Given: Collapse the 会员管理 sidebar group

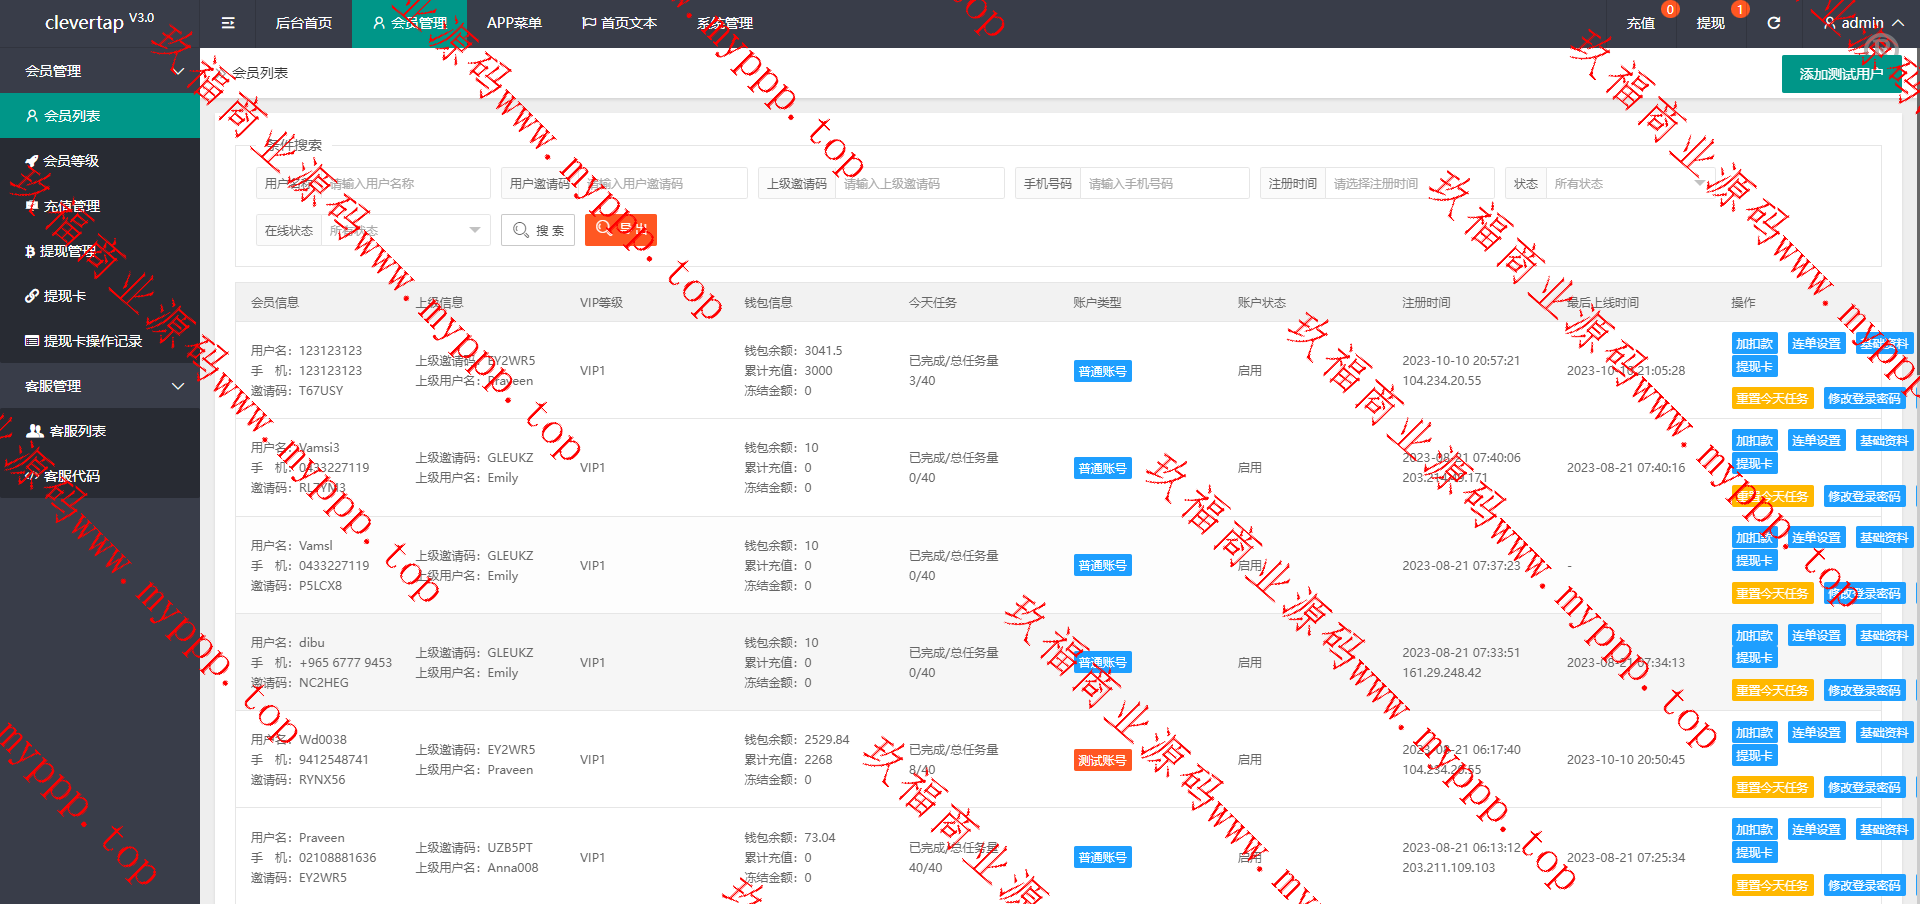Looking at the screenshot, I should point(100,71).
